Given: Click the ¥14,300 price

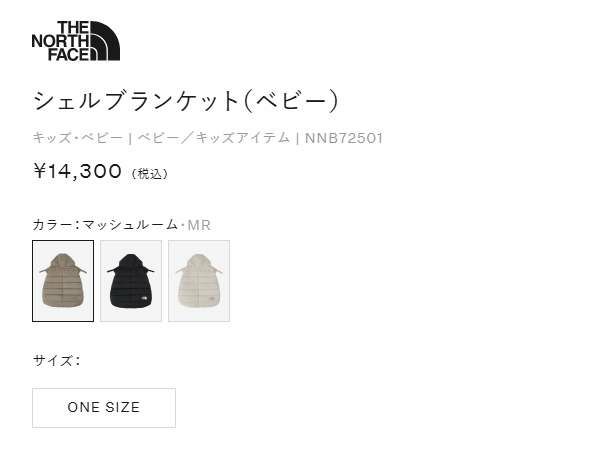Looking at the screenshot, I should tap(78, 171).
